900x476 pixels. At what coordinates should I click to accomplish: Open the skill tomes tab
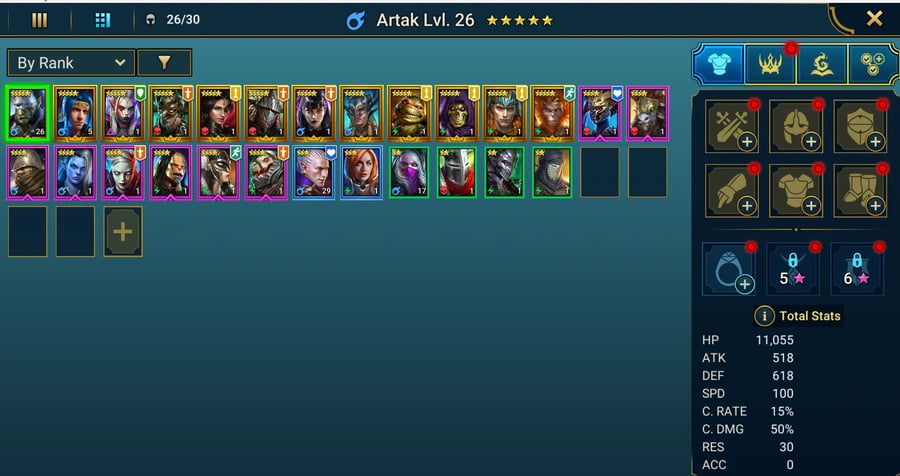coord(822,65)
